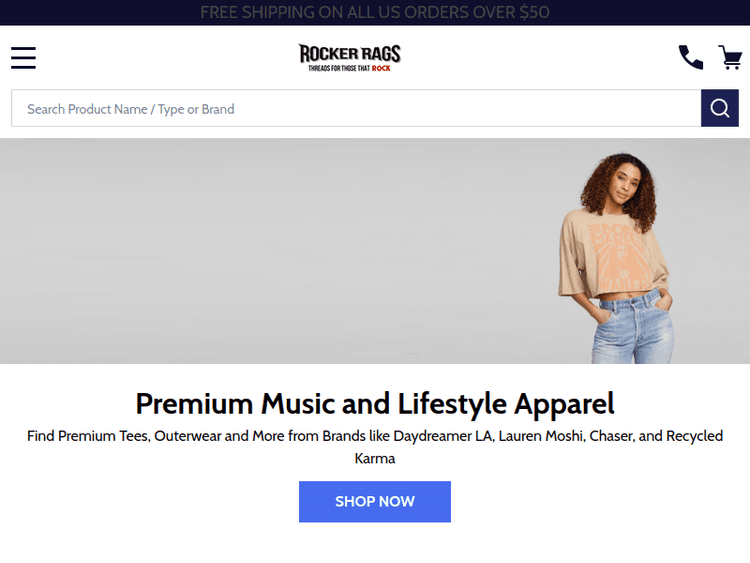Click the 'Chaser' brand text
This screenshot has width=750, height=563.
pos(611,436)
